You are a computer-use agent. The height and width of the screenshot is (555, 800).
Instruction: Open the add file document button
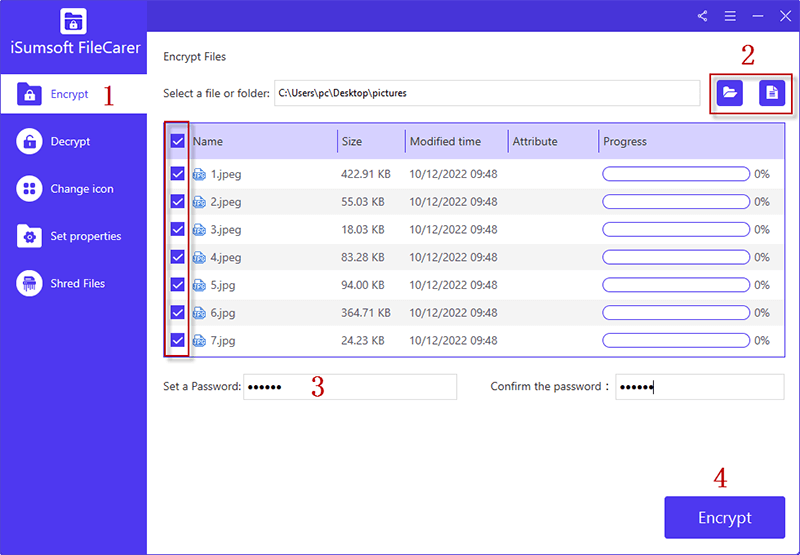[772, 93]
